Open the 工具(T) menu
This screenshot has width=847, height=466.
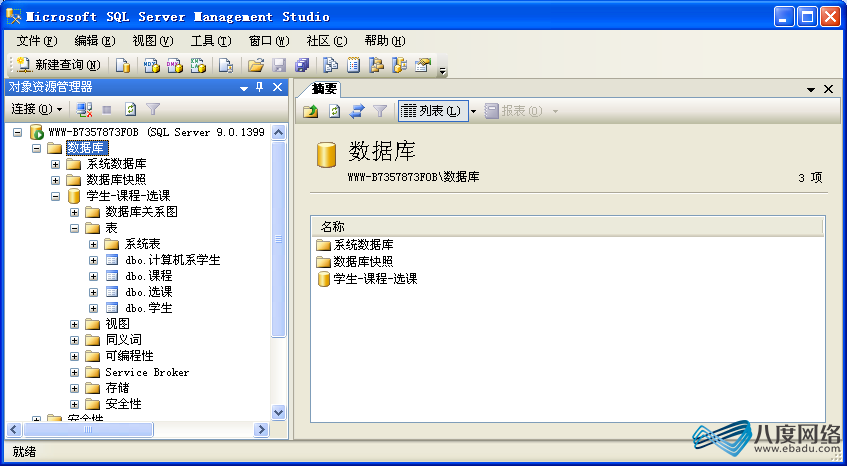[x=211, y=41]
